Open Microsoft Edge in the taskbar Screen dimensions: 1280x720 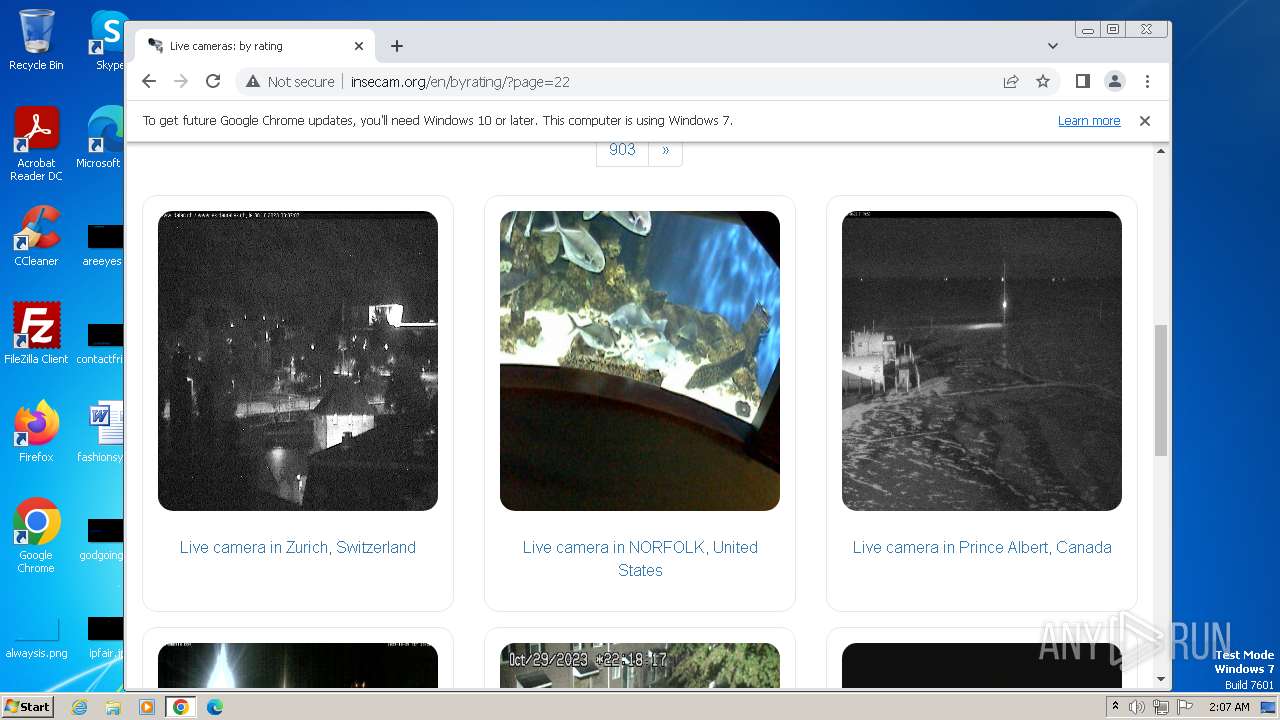tap(214, 707)
